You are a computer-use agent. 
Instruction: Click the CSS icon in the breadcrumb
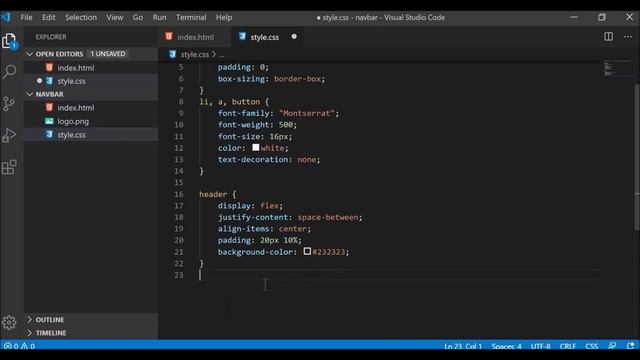coord(173,54)
